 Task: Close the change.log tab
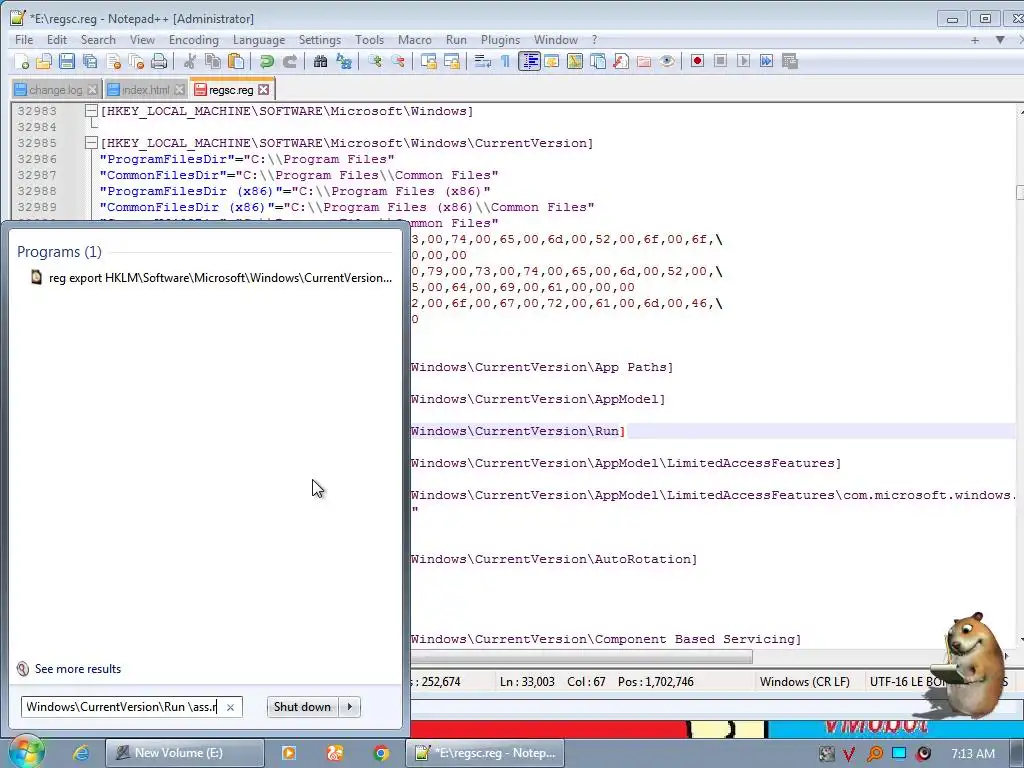(x=92, y=89)
